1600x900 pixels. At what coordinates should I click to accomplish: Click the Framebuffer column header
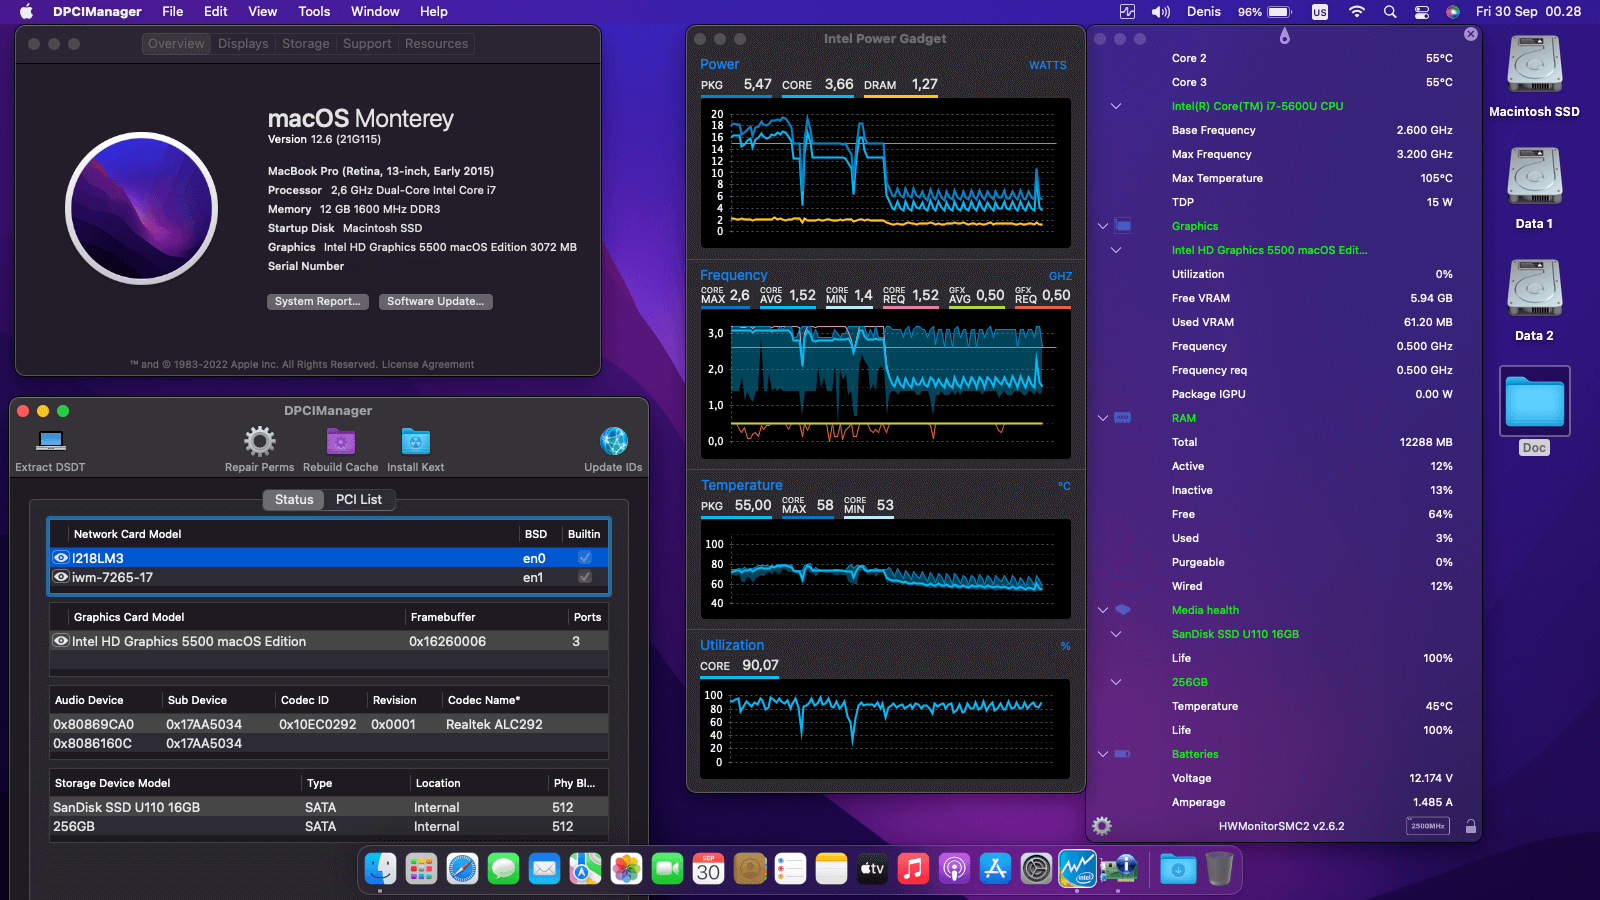[486, 617]
